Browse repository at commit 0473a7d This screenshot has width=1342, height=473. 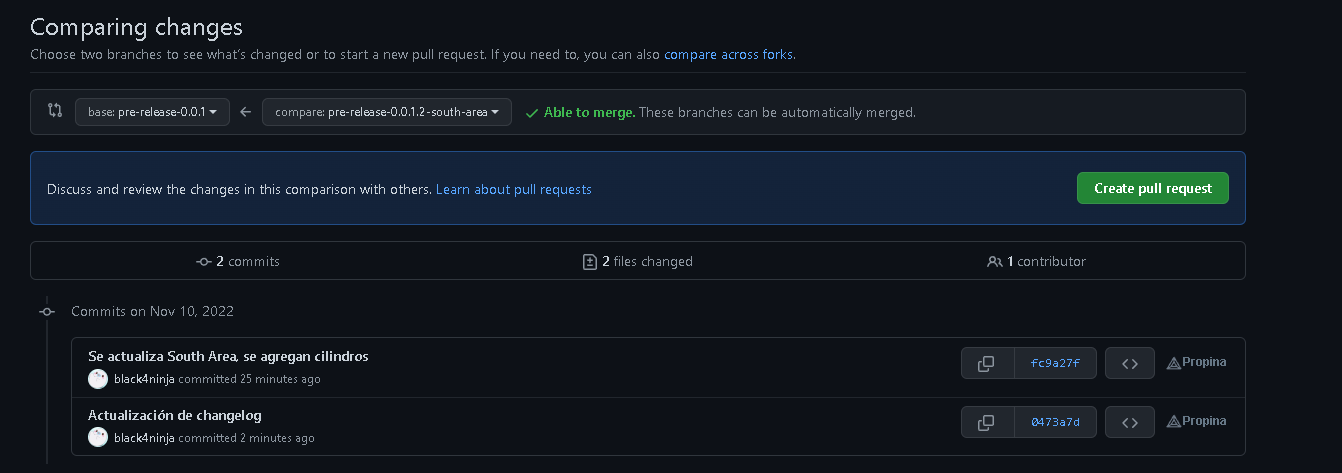1130,422
